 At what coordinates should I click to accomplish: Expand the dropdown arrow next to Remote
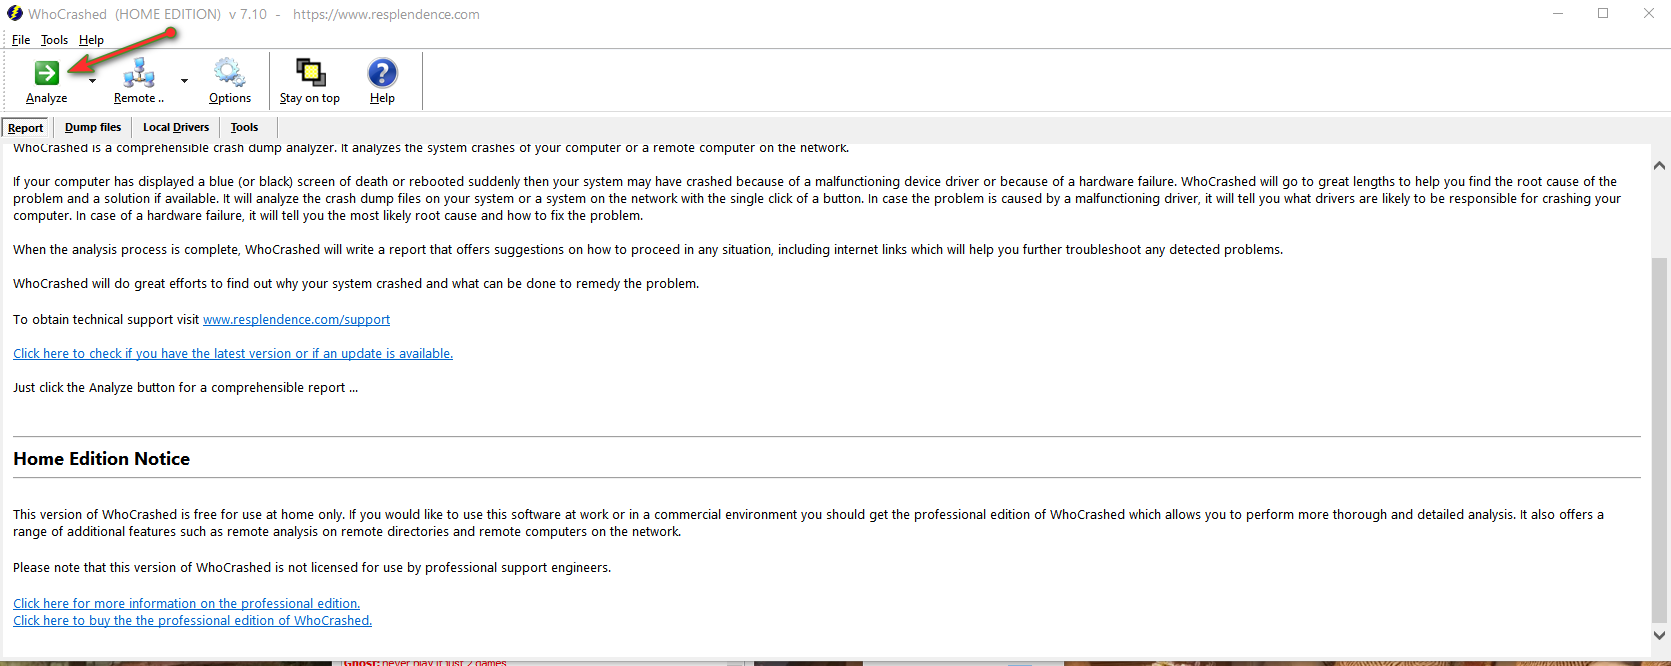(184, 81)
